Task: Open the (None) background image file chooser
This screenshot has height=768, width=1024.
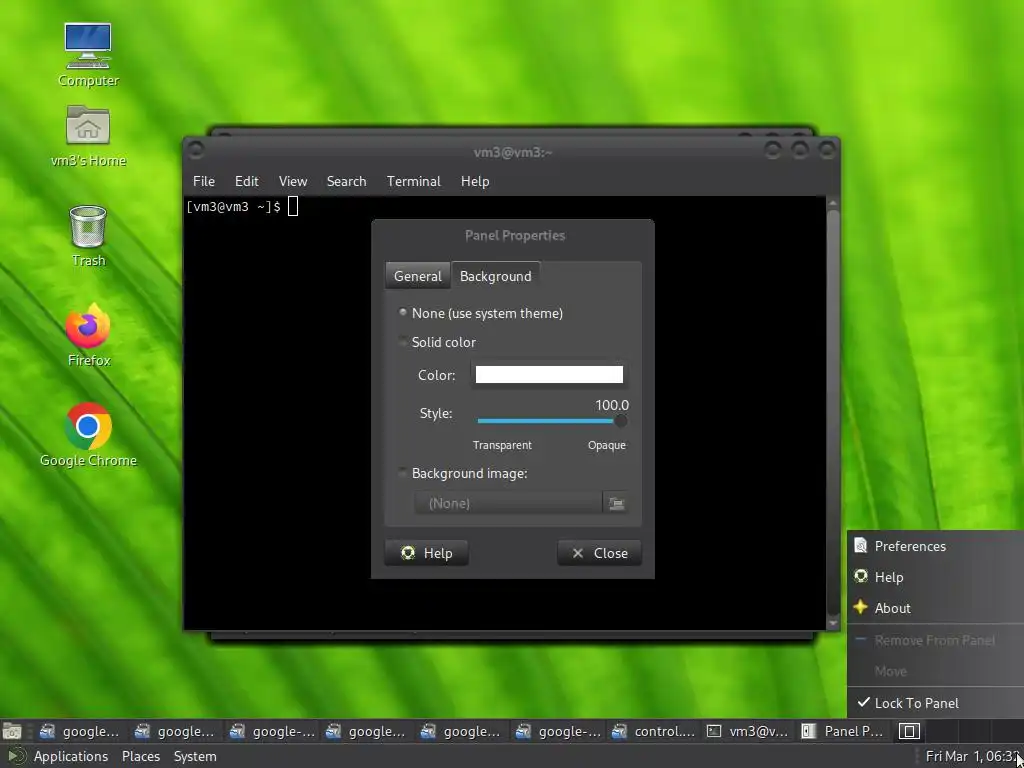Action: [507, 503]
